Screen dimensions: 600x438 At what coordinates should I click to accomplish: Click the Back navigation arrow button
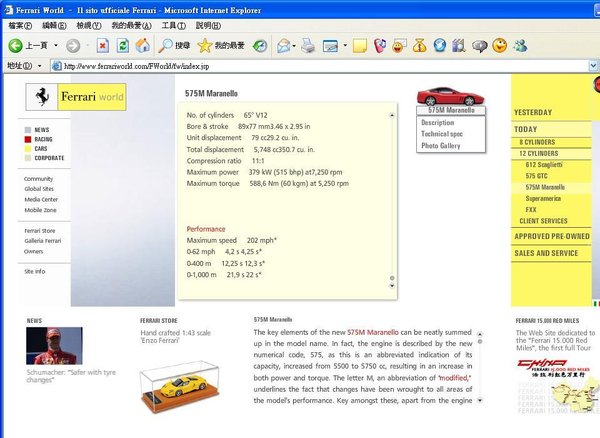pos(17,46)
